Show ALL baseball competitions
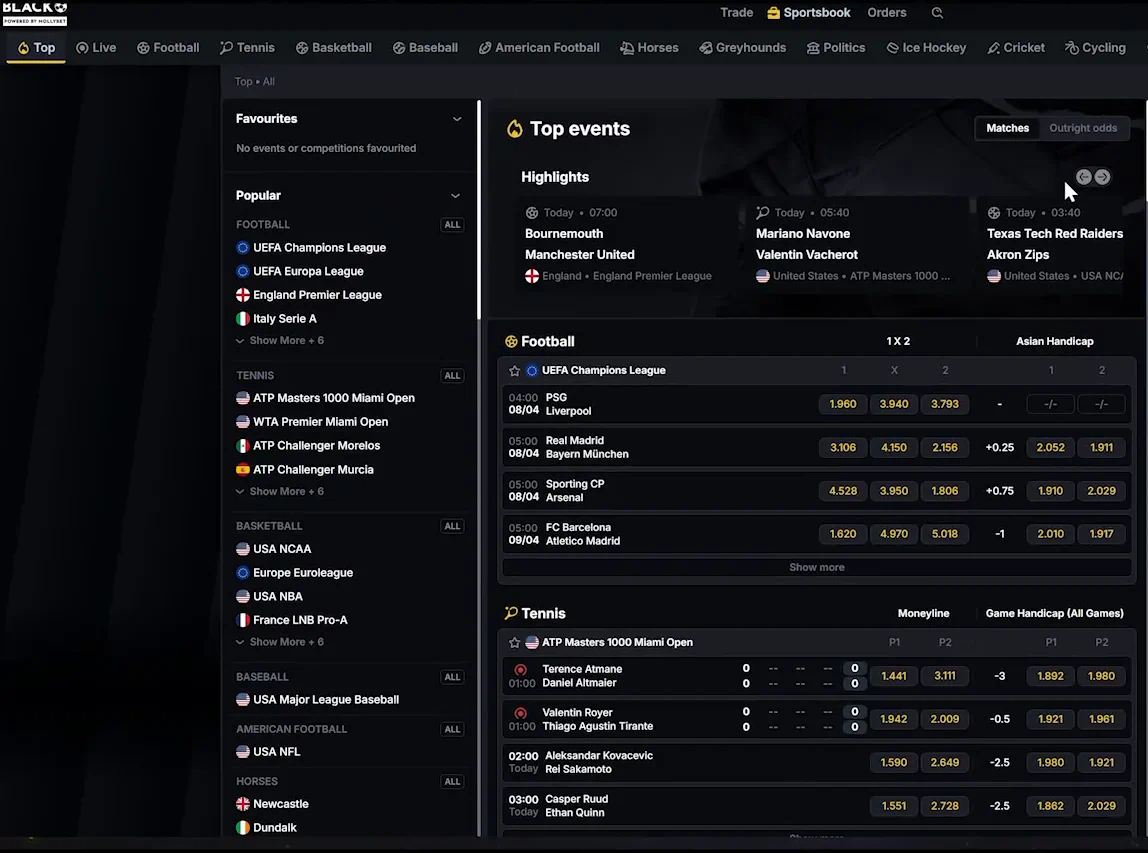1148x853 pixels. click(452, 677)
